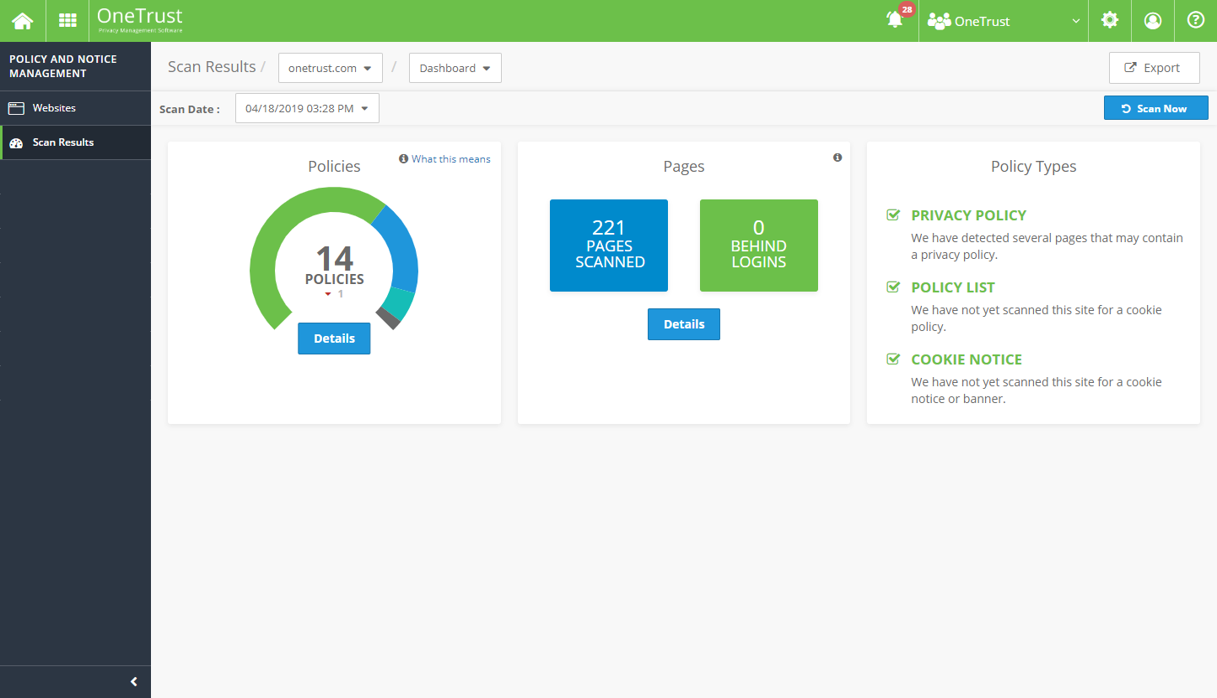Click the Scan Now button
1217x698 pixels.
pyautogui.click(x=1156, y=108)
